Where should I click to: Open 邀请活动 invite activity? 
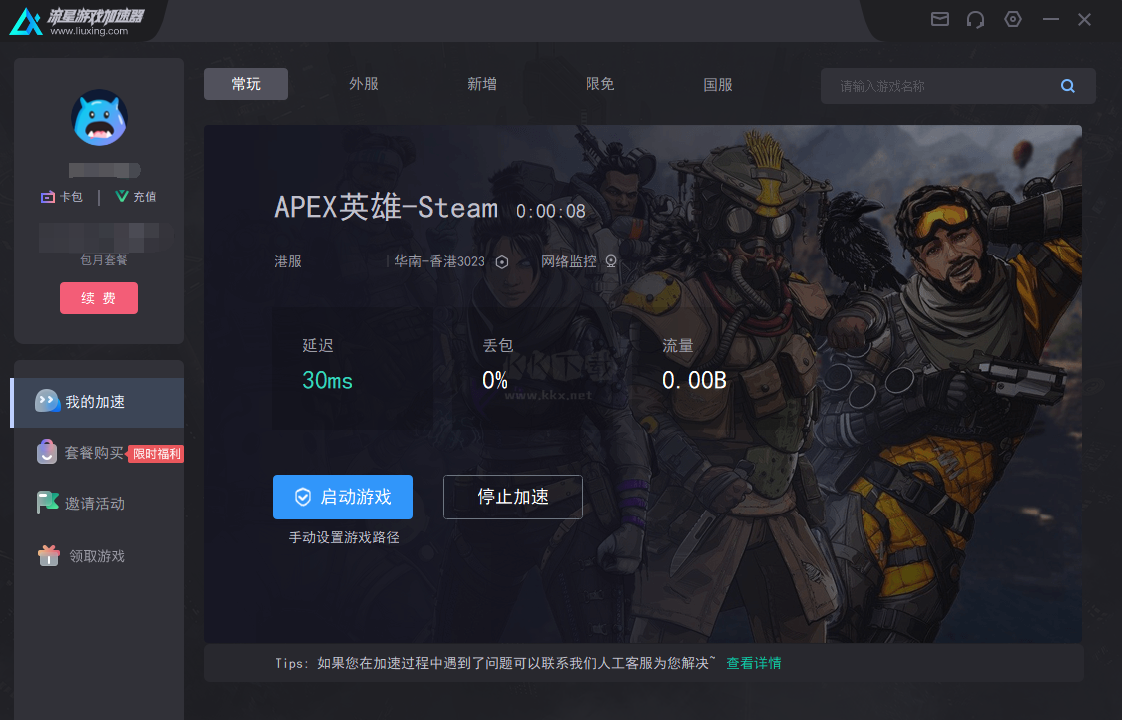98,504
